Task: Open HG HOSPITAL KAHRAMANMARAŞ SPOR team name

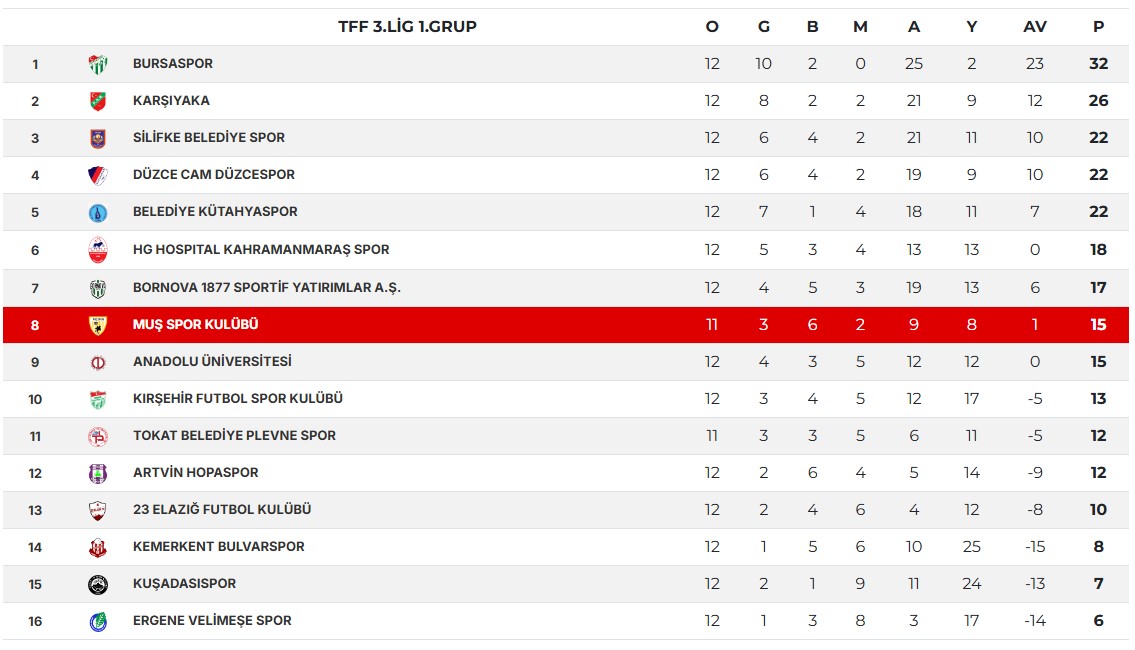Action: point(261,250)
